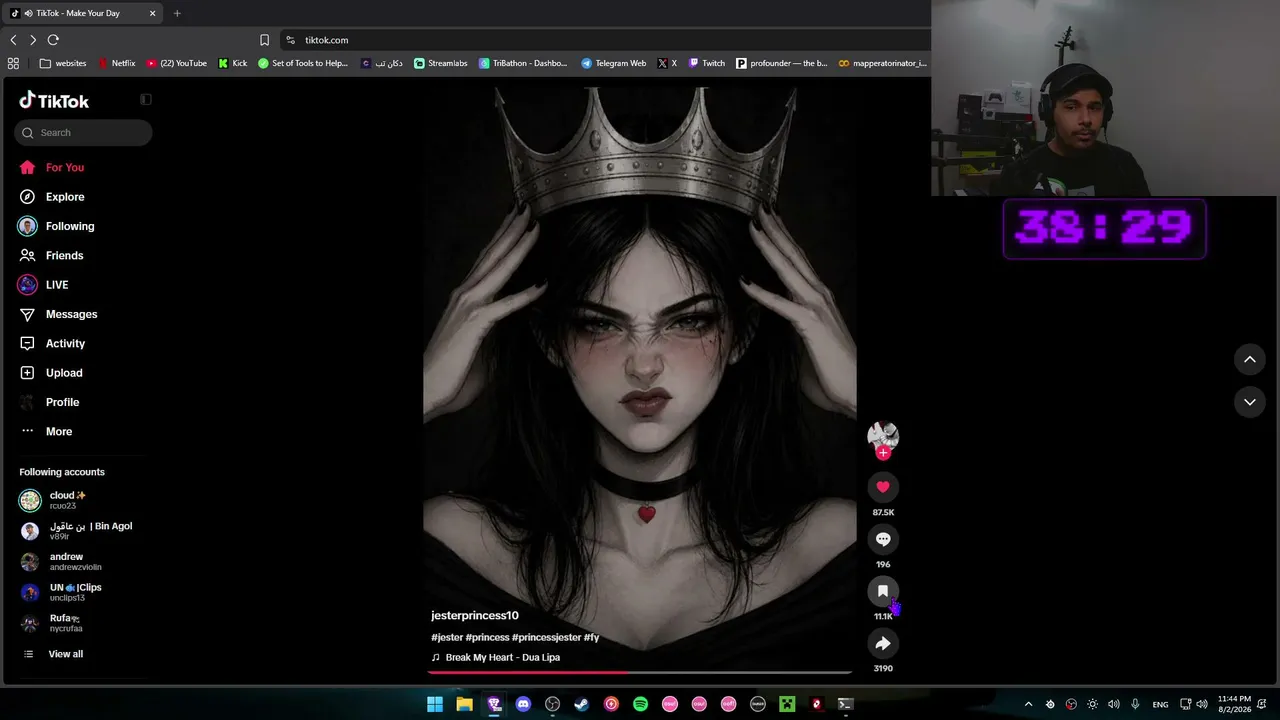Bookmark the video to favorites
Viewport: 1280px width, 720px height.
point(883,591)
